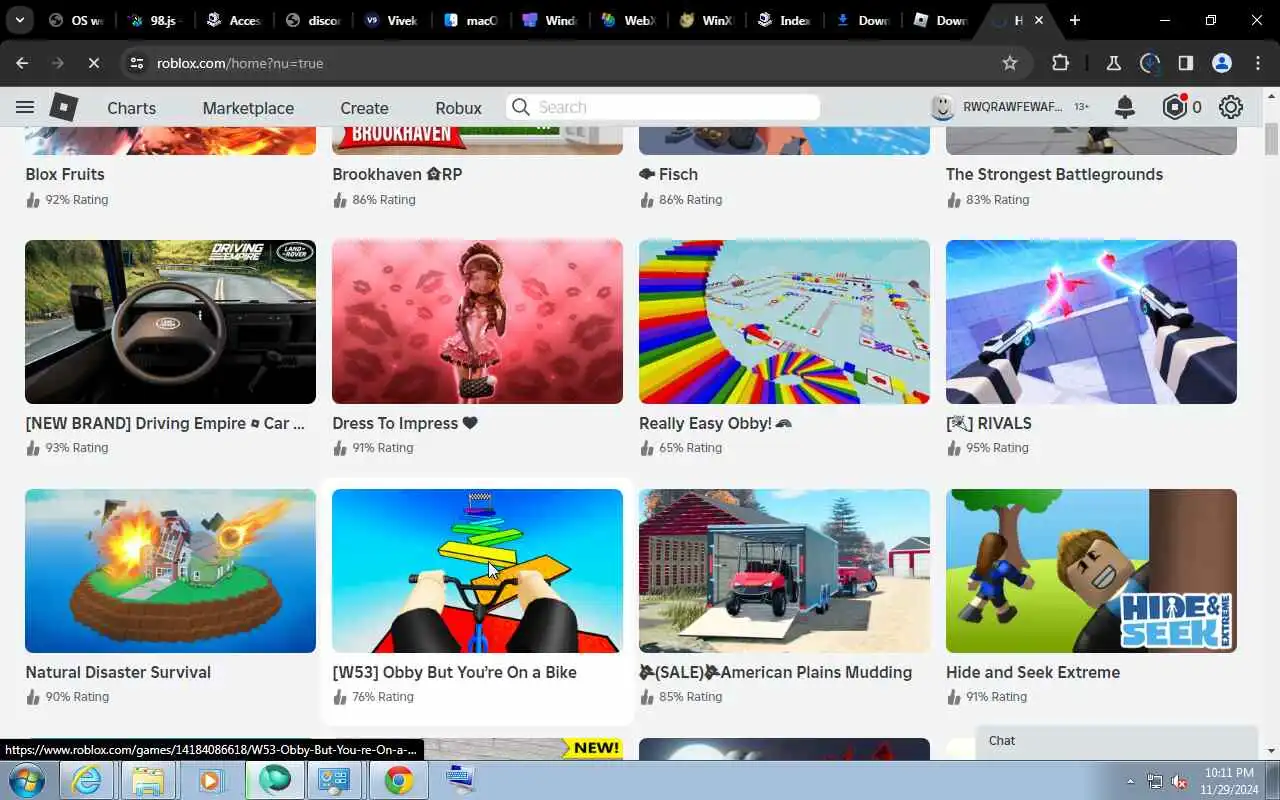This screenshot has width=1280, height=800.
Task: Click the browser address bar URL
Action: click(240, 63)
